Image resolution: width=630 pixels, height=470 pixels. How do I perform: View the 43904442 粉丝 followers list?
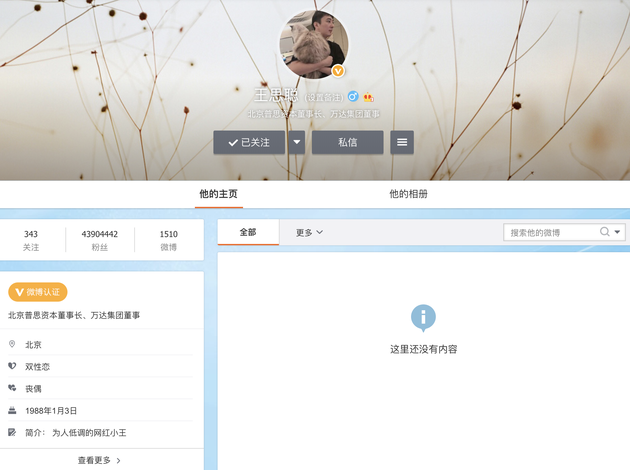tap(100, 240)
